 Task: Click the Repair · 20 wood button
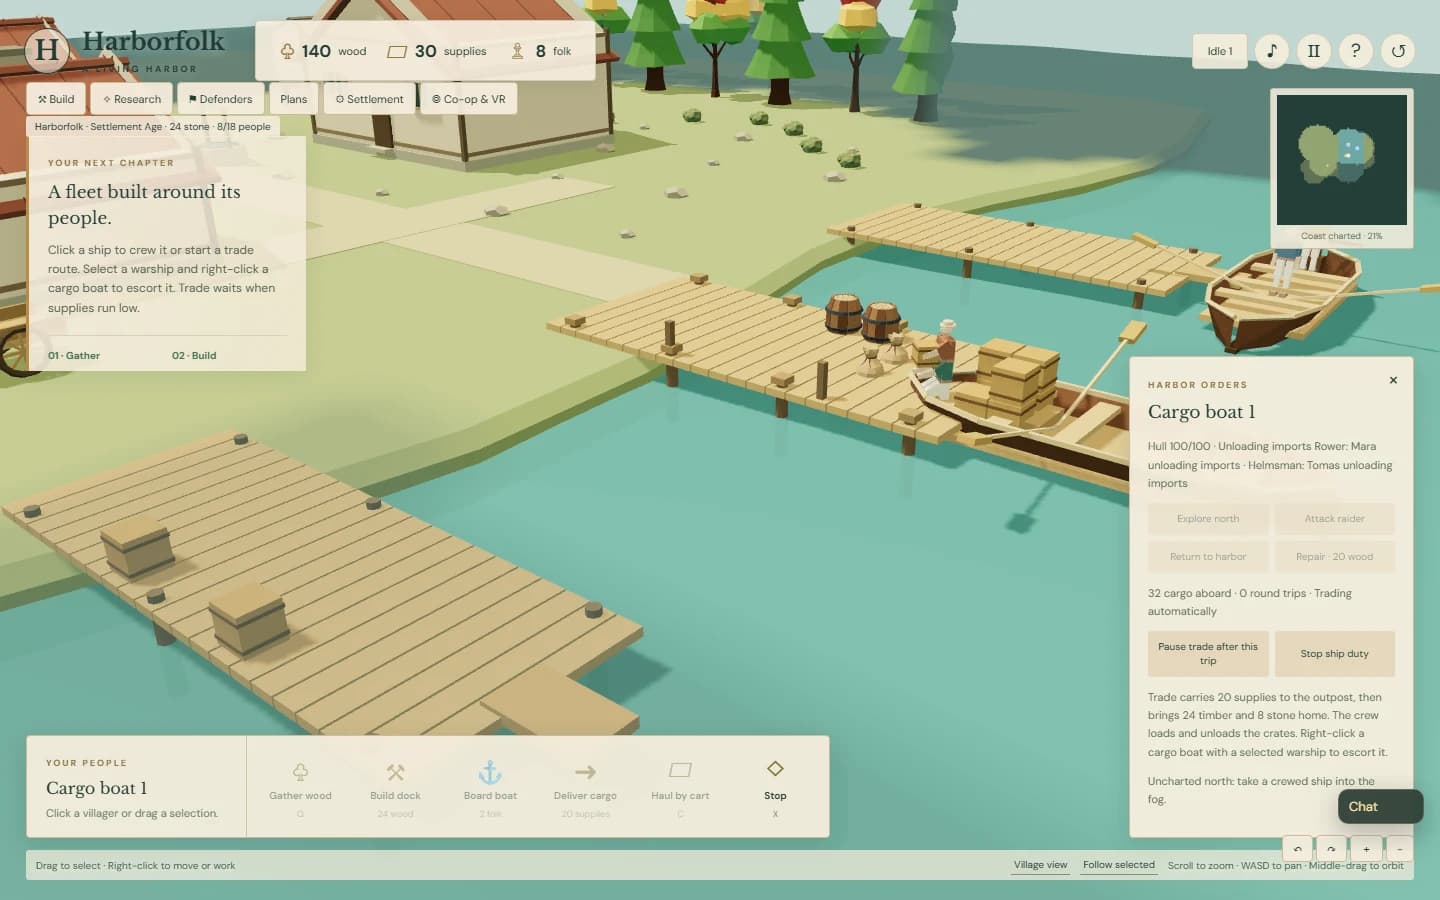coord(1334,557)
